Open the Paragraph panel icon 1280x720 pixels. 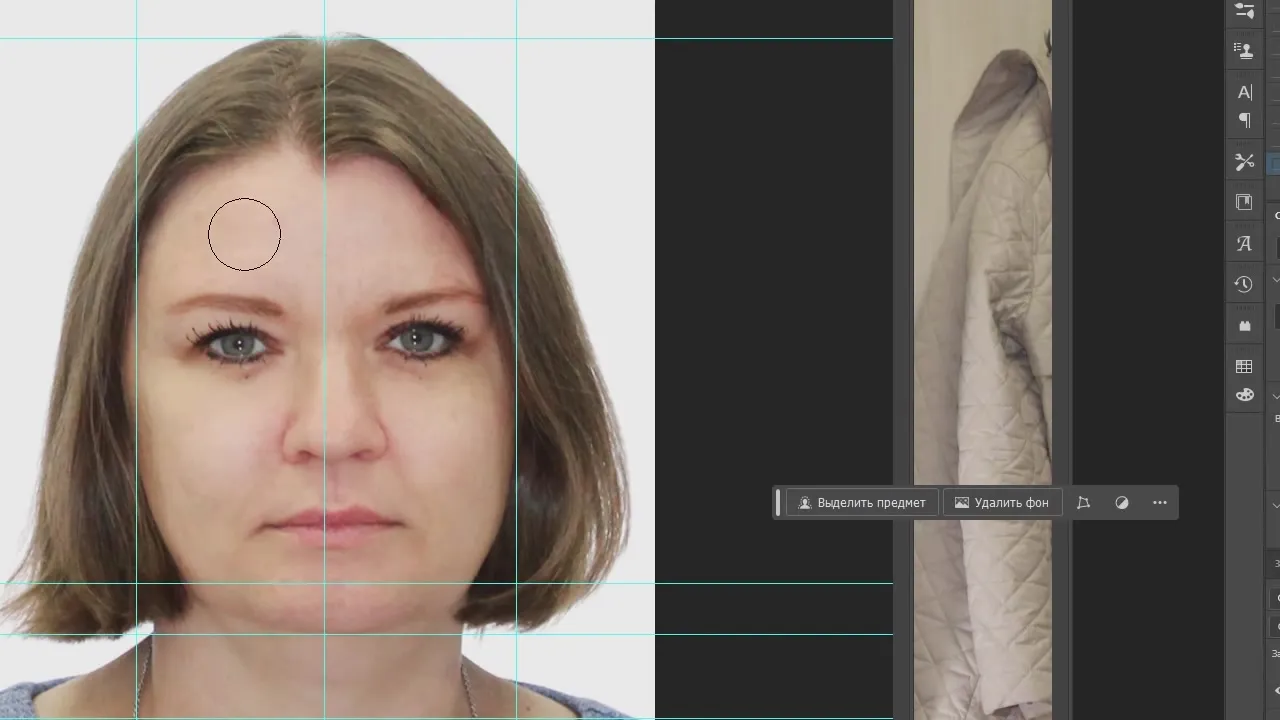tap(1244, 121)
